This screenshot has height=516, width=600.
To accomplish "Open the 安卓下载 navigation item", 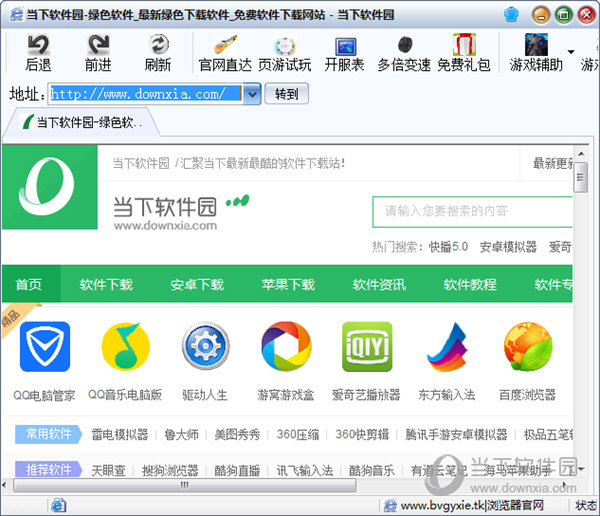I will 197,284.
